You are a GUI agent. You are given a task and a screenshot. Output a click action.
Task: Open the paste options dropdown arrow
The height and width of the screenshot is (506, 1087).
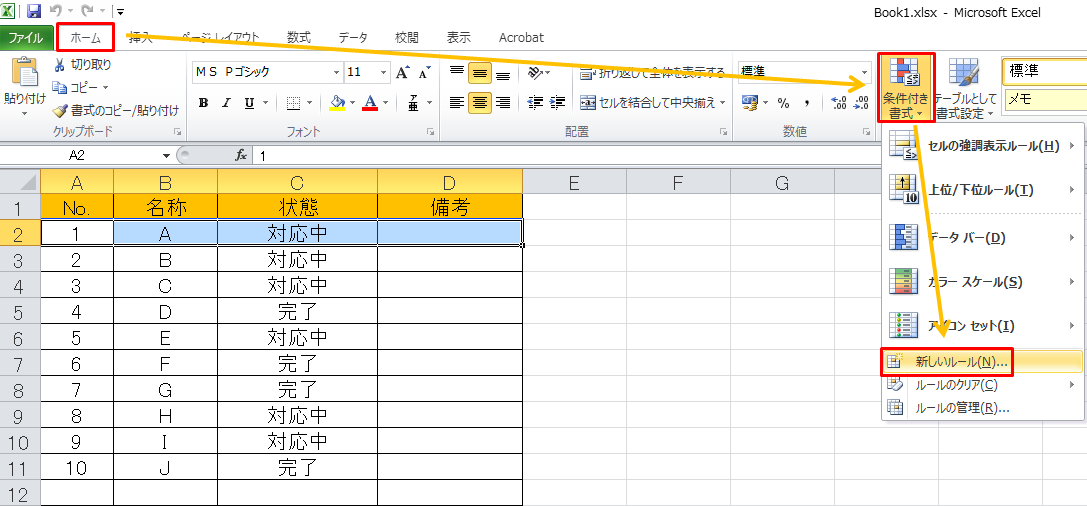tap(26, 112)
